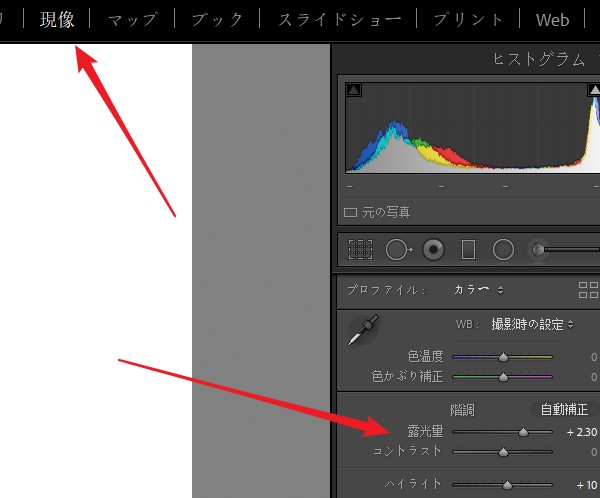This screenshot has width=600, height=498.
Task: Click the ハイライト slider handle
Action: 507,485
